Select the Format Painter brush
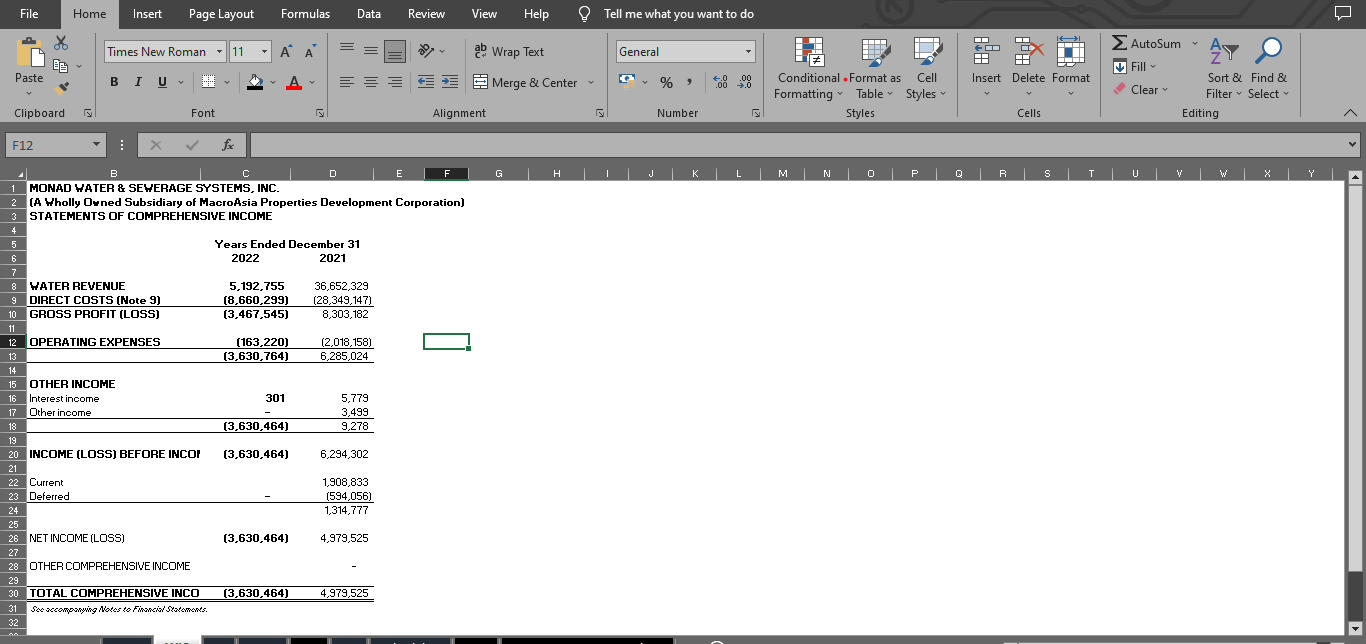The height and width of the screenshot is (644, 1366). point(61,89)
